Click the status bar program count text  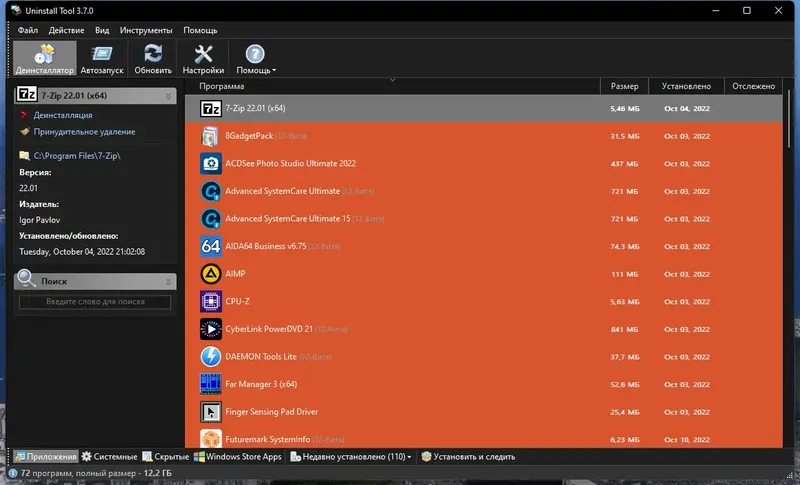click(96, 473)
